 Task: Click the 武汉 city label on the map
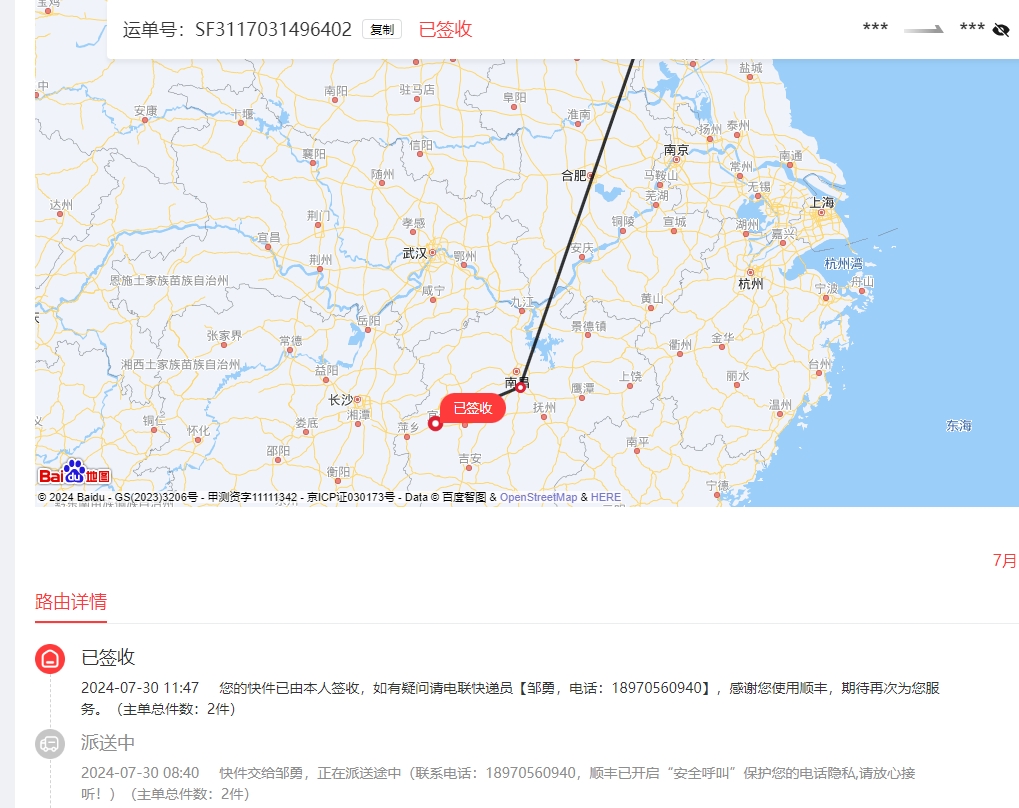[415, 253]
